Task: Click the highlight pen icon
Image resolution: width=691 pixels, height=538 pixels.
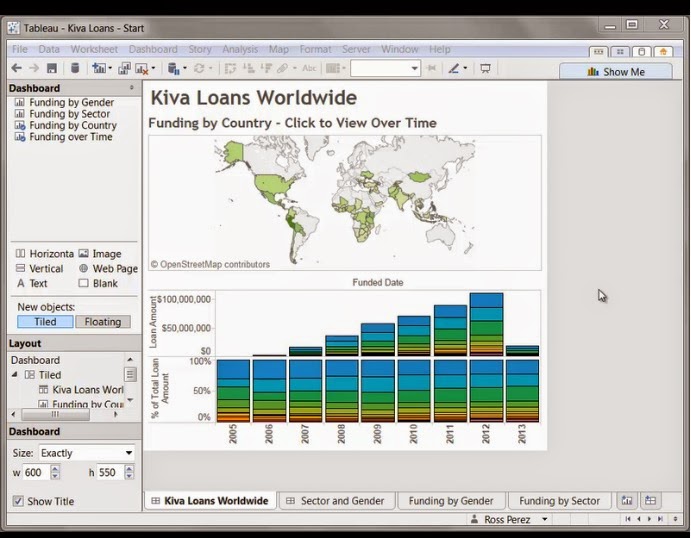Action: pos(454,68)
